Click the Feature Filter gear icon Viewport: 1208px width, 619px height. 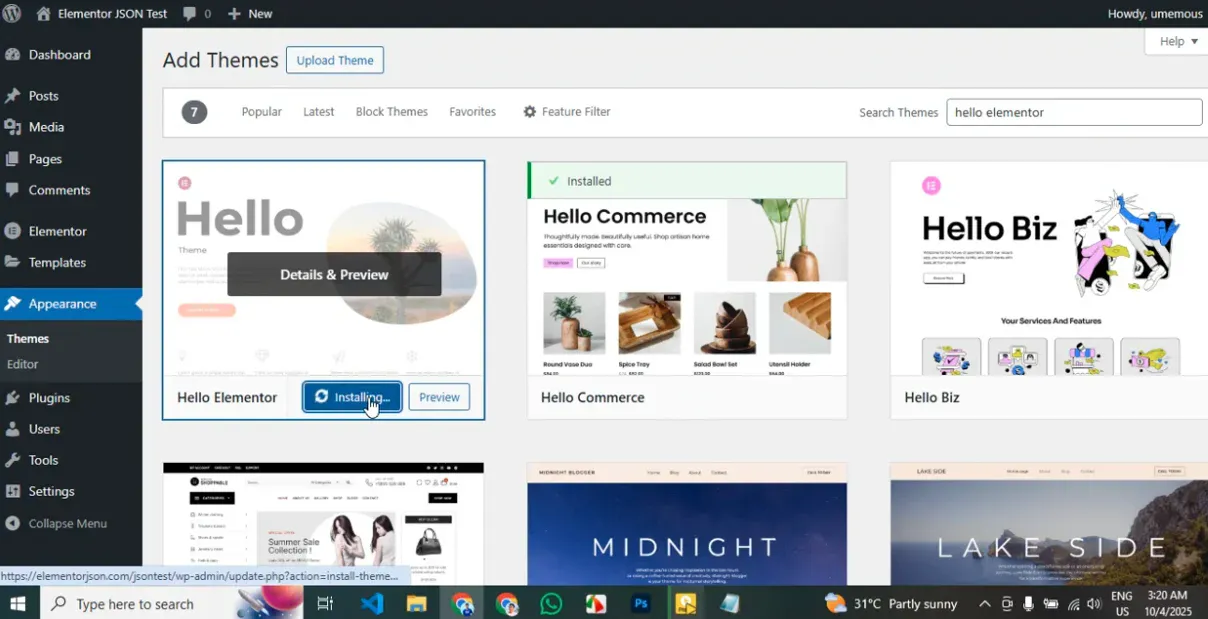[530, 112]
